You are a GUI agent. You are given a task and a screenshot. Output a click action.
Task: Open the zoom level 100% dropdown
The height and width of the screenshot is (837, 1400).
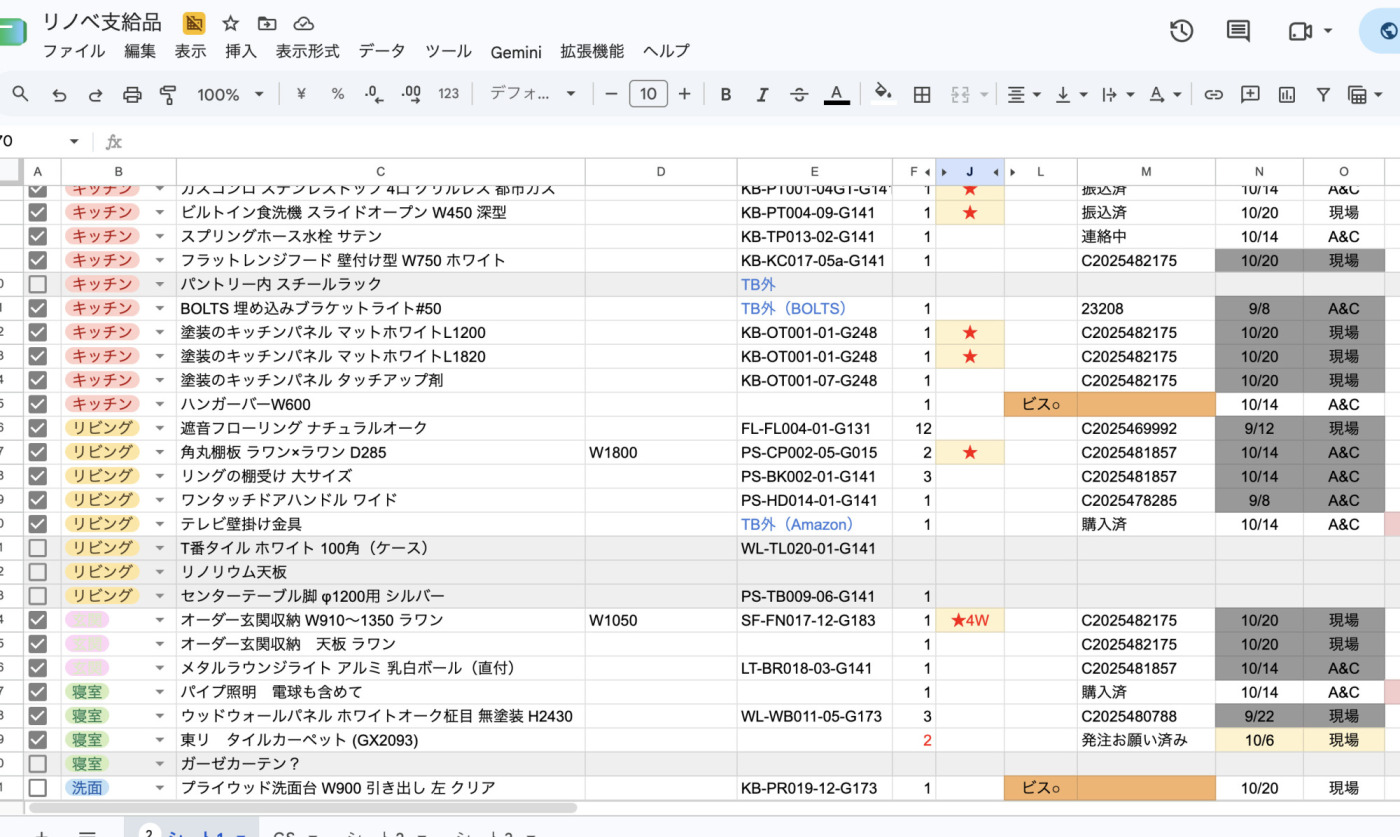click(230, 94)
